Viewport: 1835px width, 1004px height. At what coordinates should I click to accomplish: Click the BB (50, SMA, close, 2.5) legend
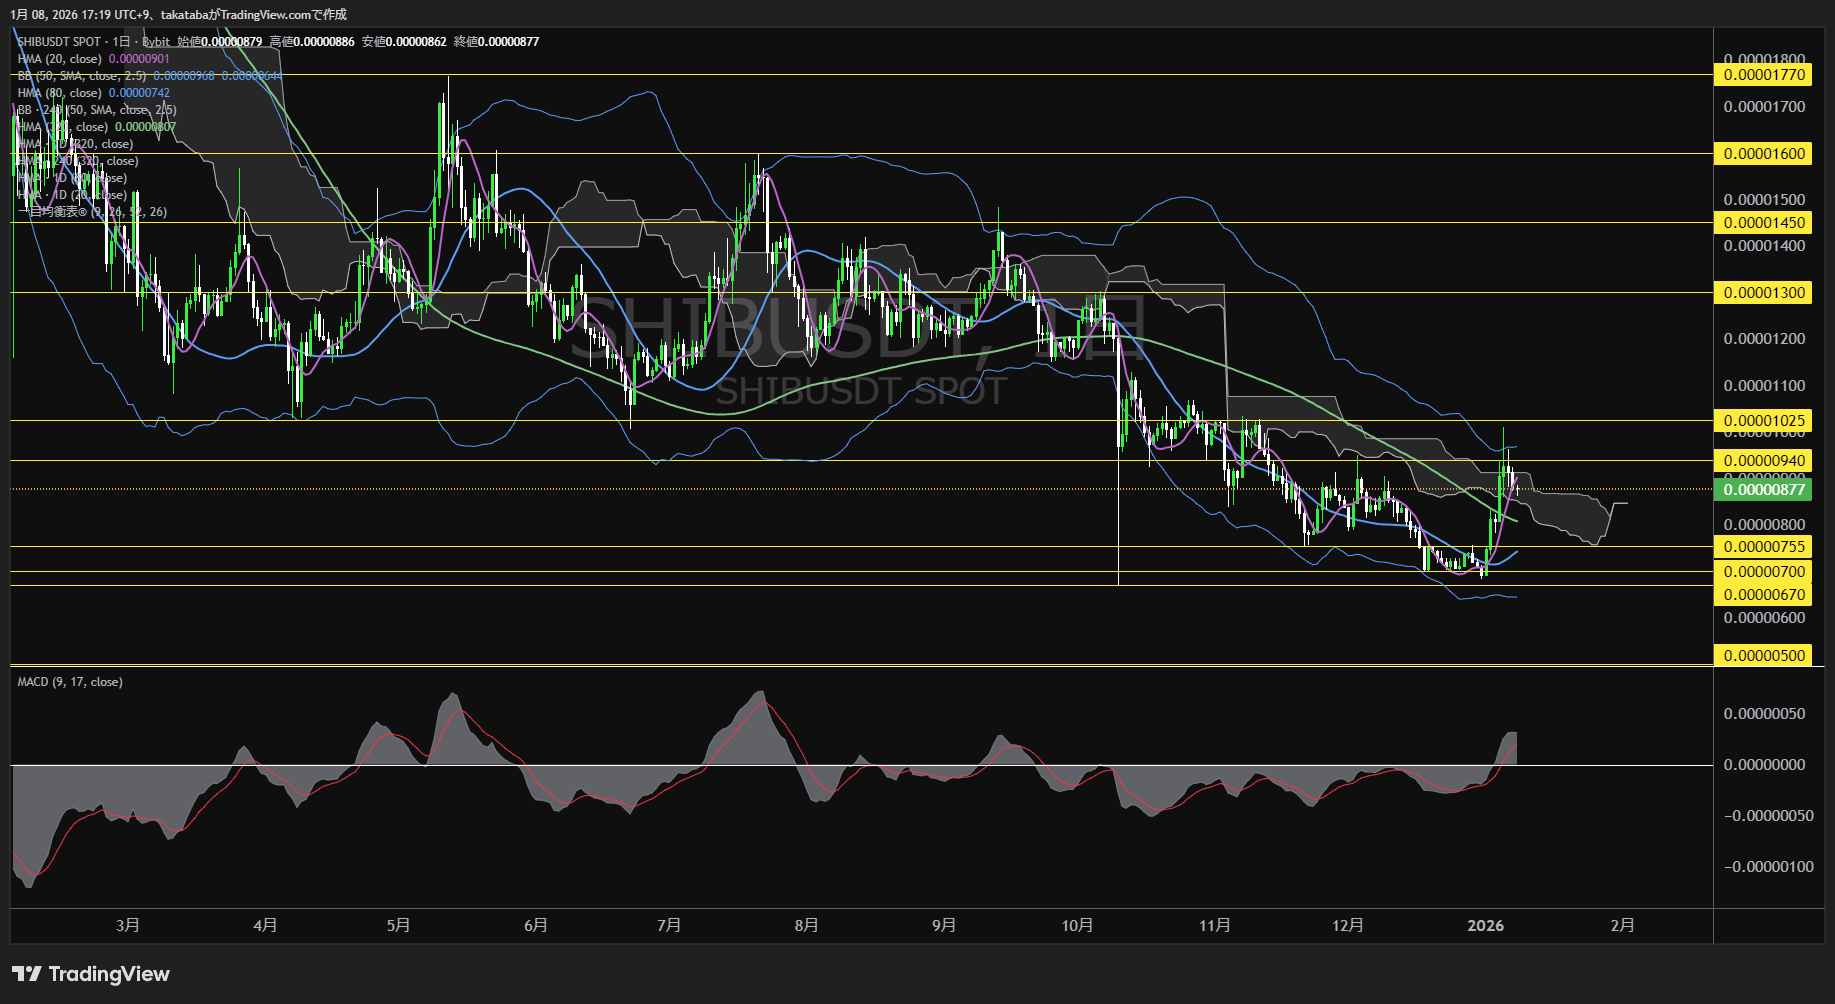(x=82, y=76)
